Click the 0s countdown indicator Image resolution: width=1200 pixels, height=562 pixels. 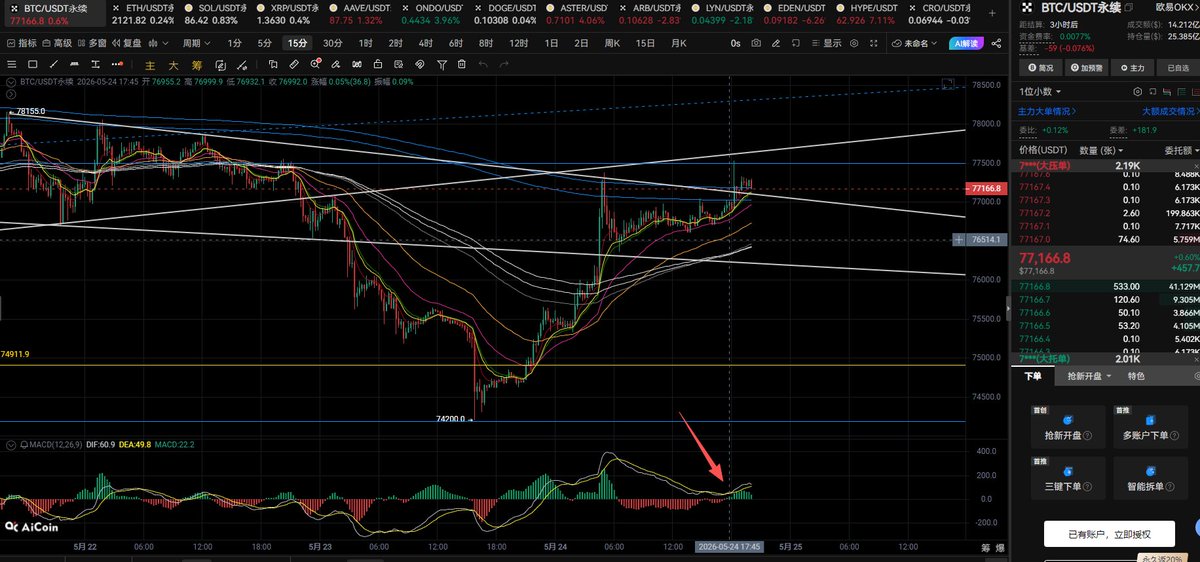tap(735, 43)
